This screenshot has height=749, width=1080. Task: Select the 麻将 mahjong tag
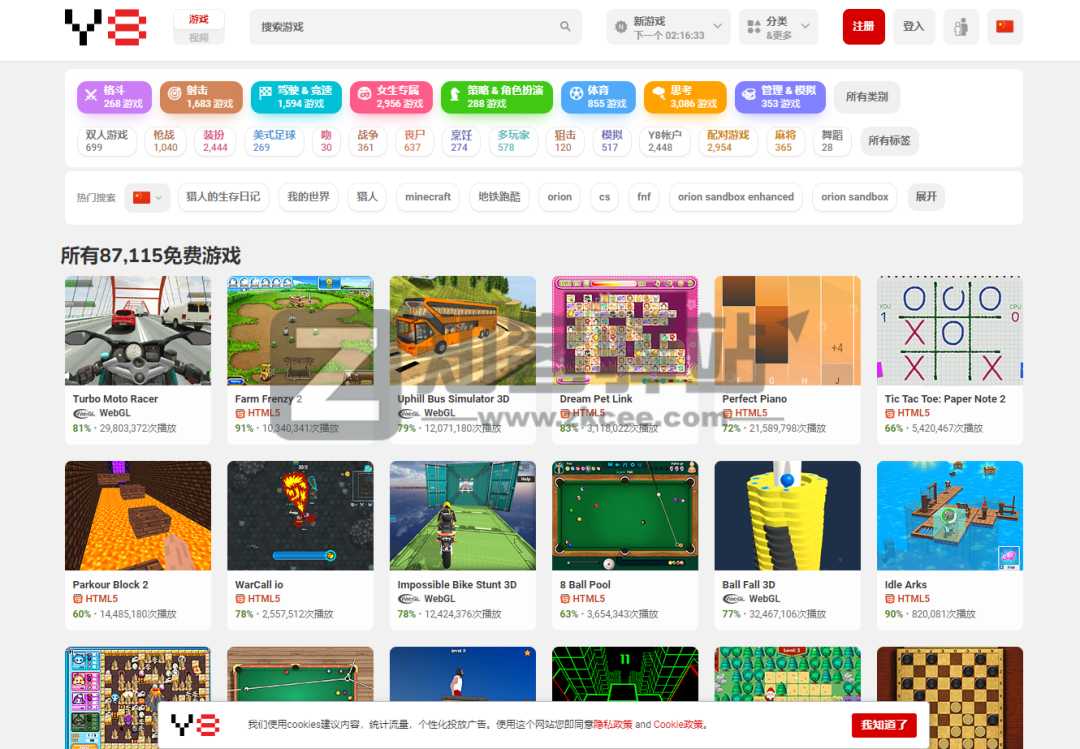(785, 141)
